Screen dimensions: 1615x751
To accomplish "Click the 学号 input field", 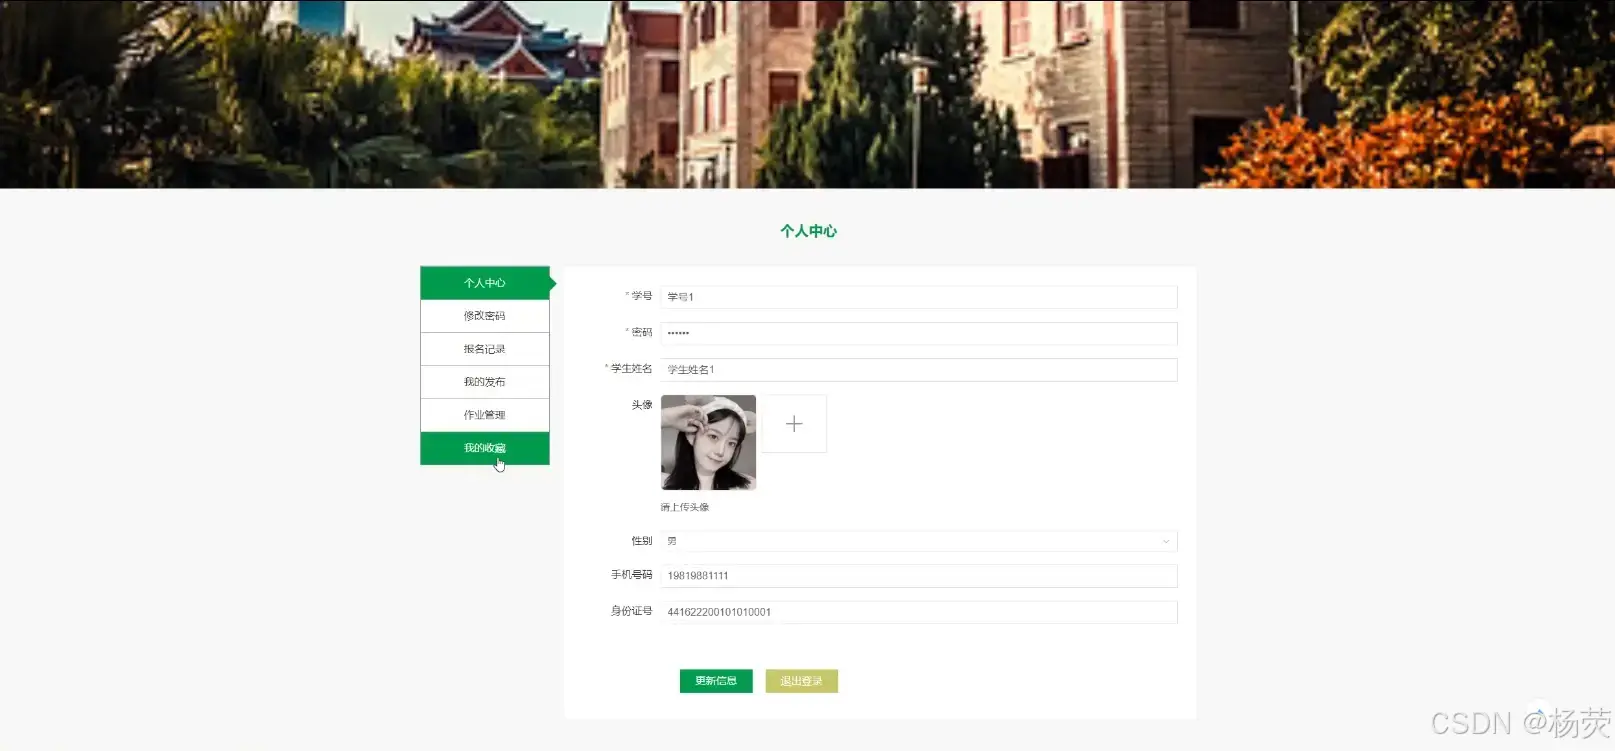I will coord(918,297).
